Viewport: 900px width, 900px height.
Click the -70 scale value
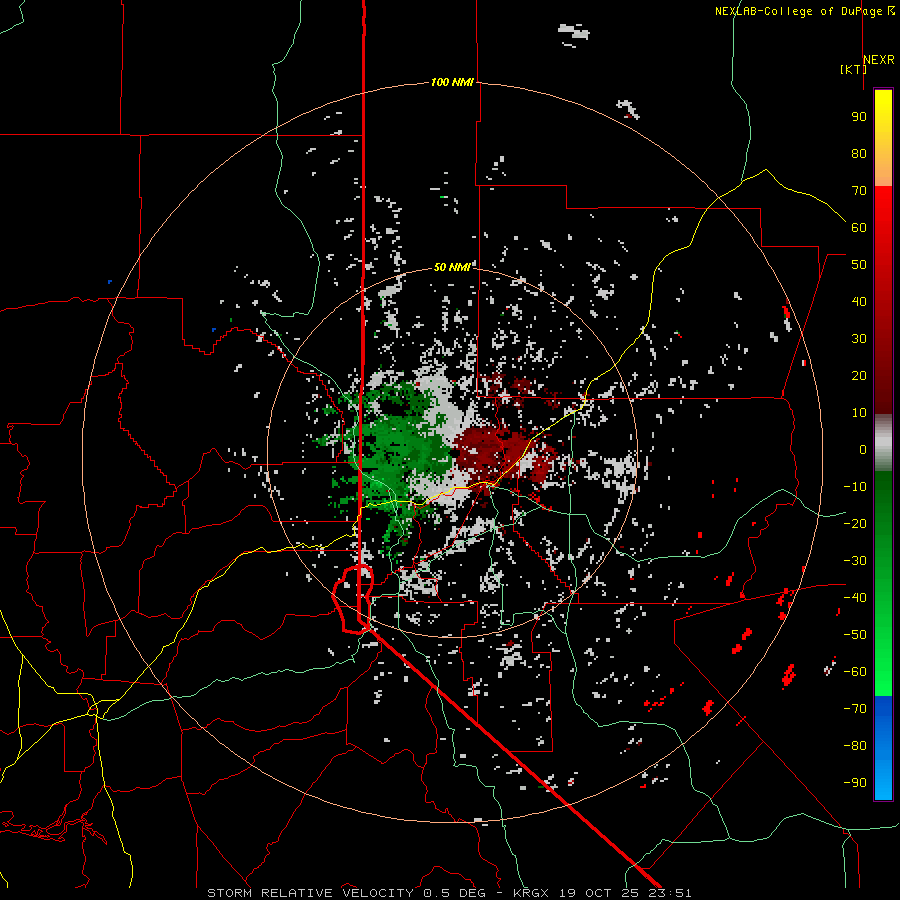(855, 709)
